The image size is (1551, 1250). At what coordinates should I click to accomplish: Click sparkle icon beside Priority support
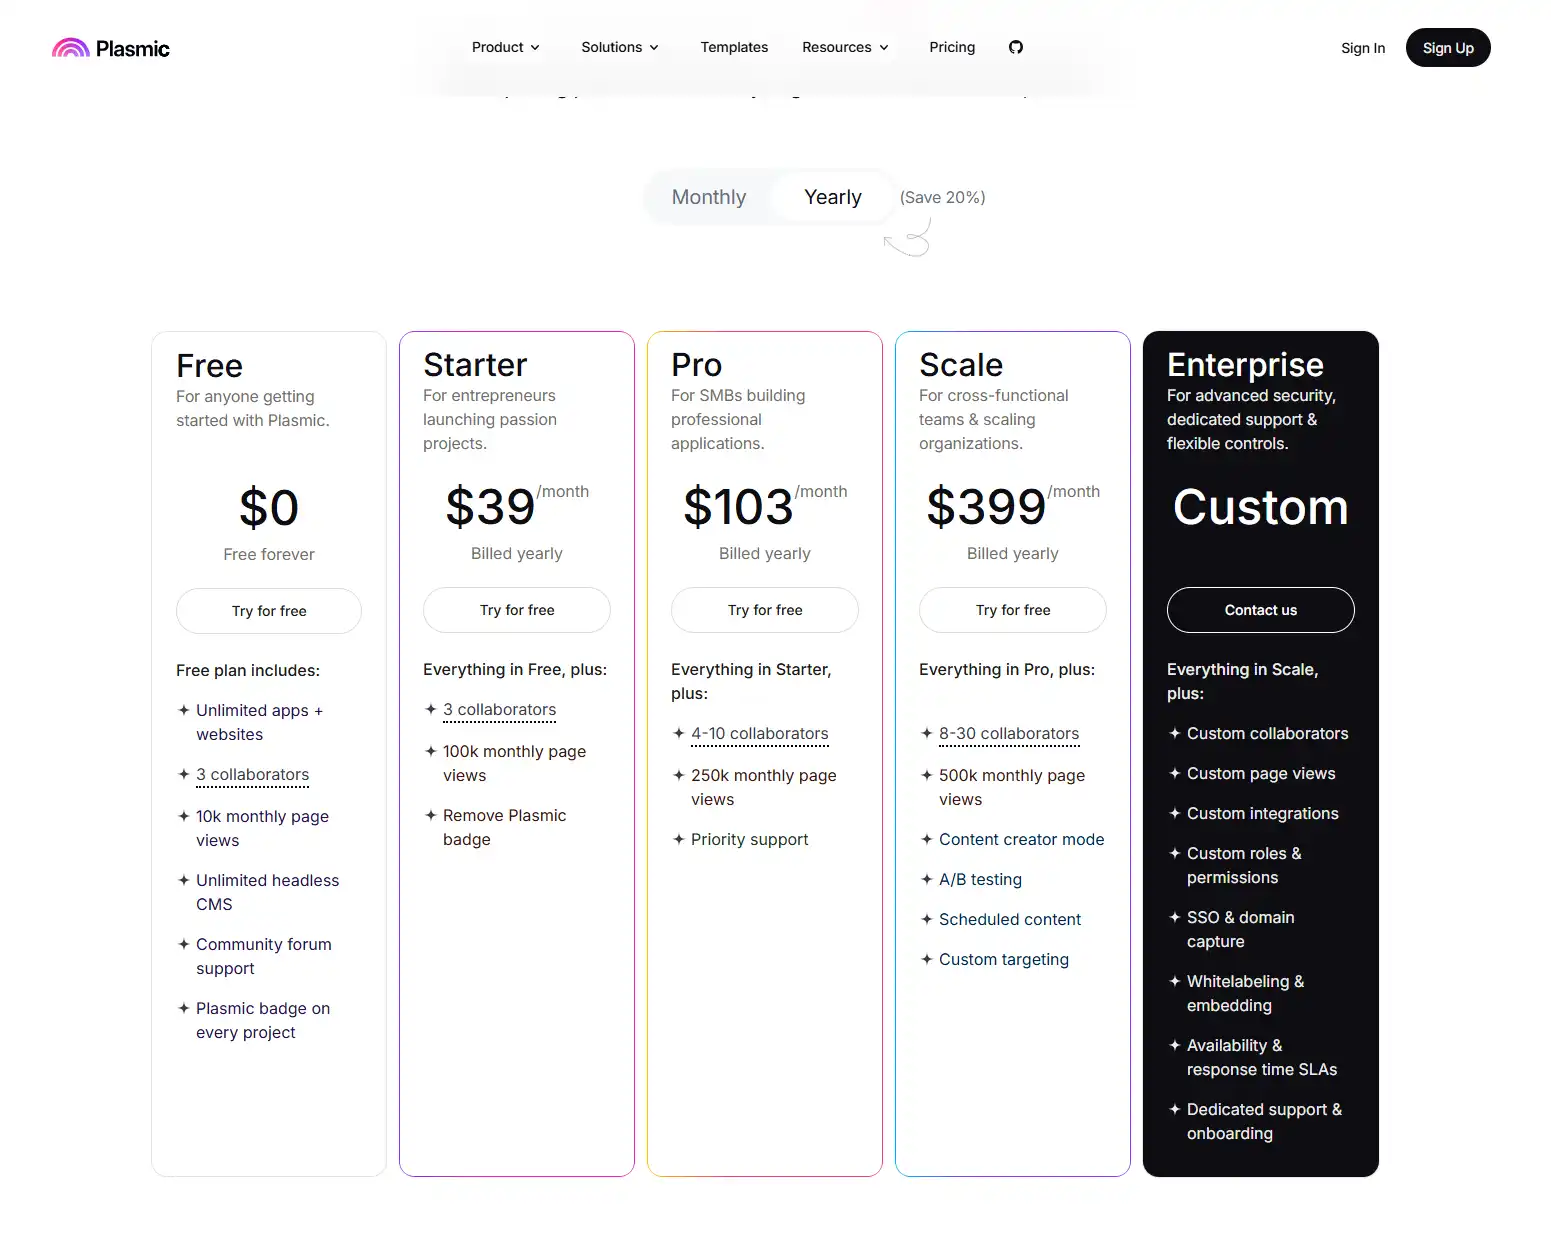[679, 839]
